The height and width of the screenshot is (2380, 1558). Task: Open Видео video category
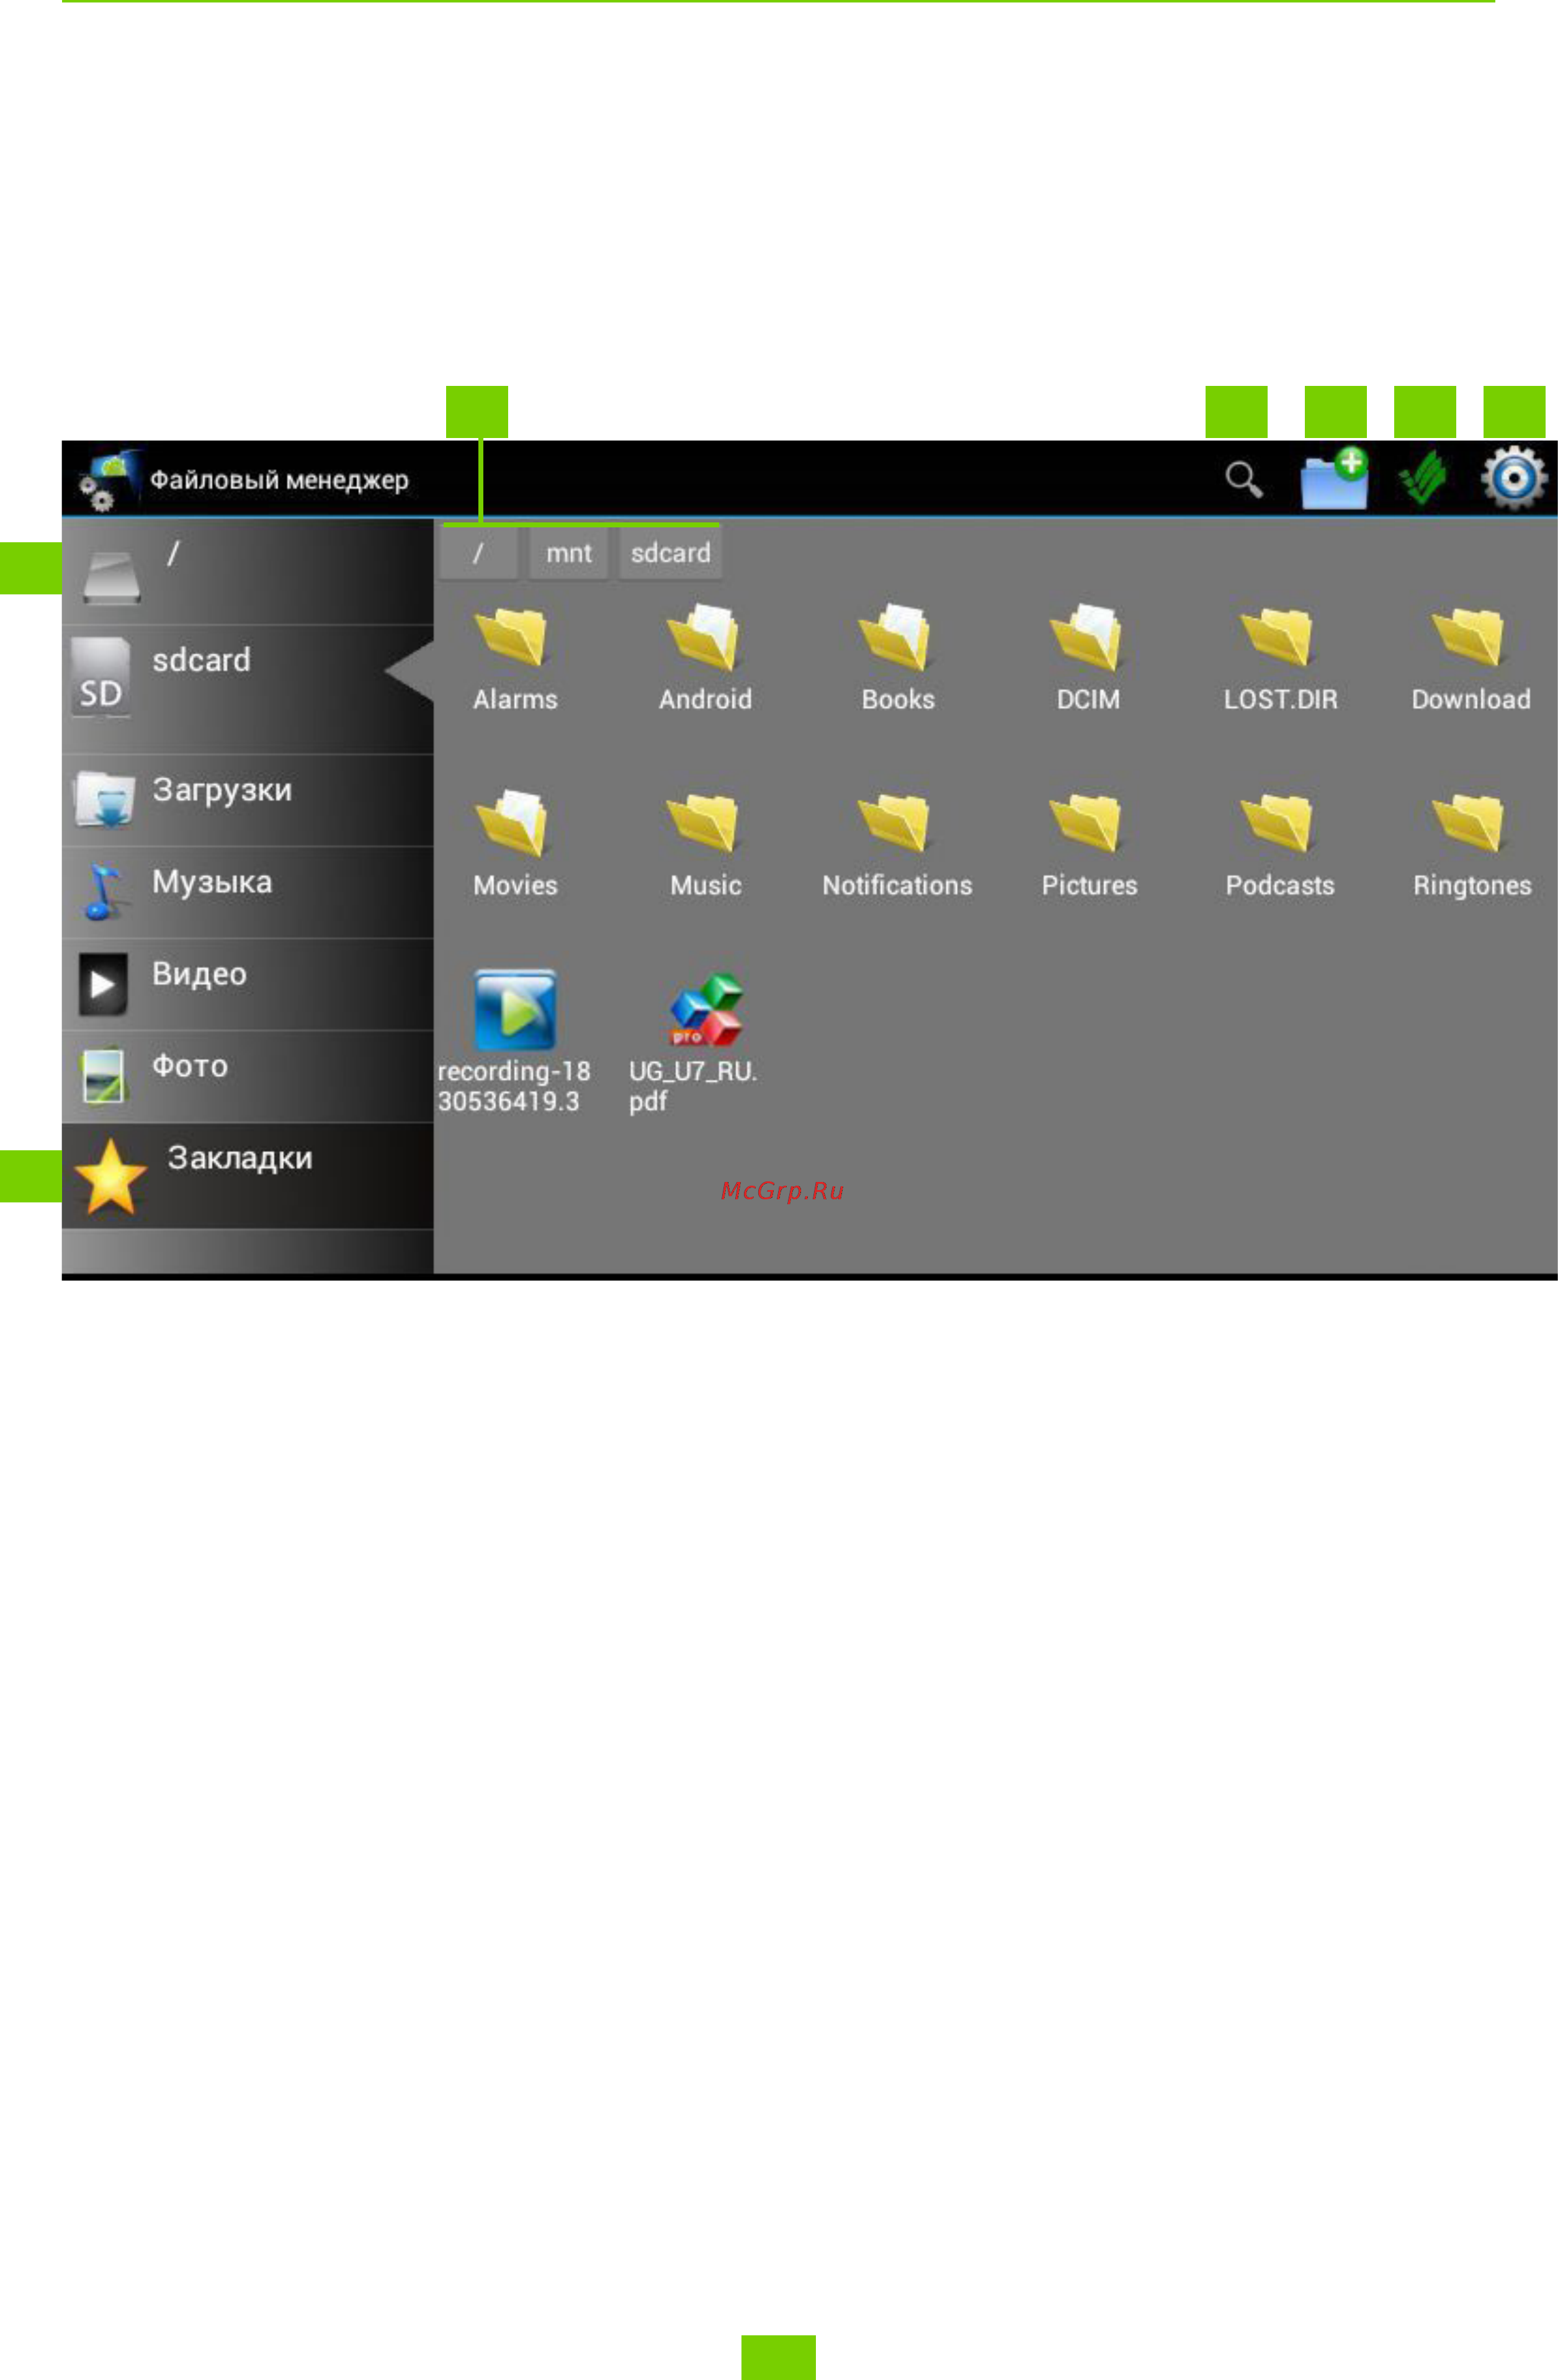(248, 985)
